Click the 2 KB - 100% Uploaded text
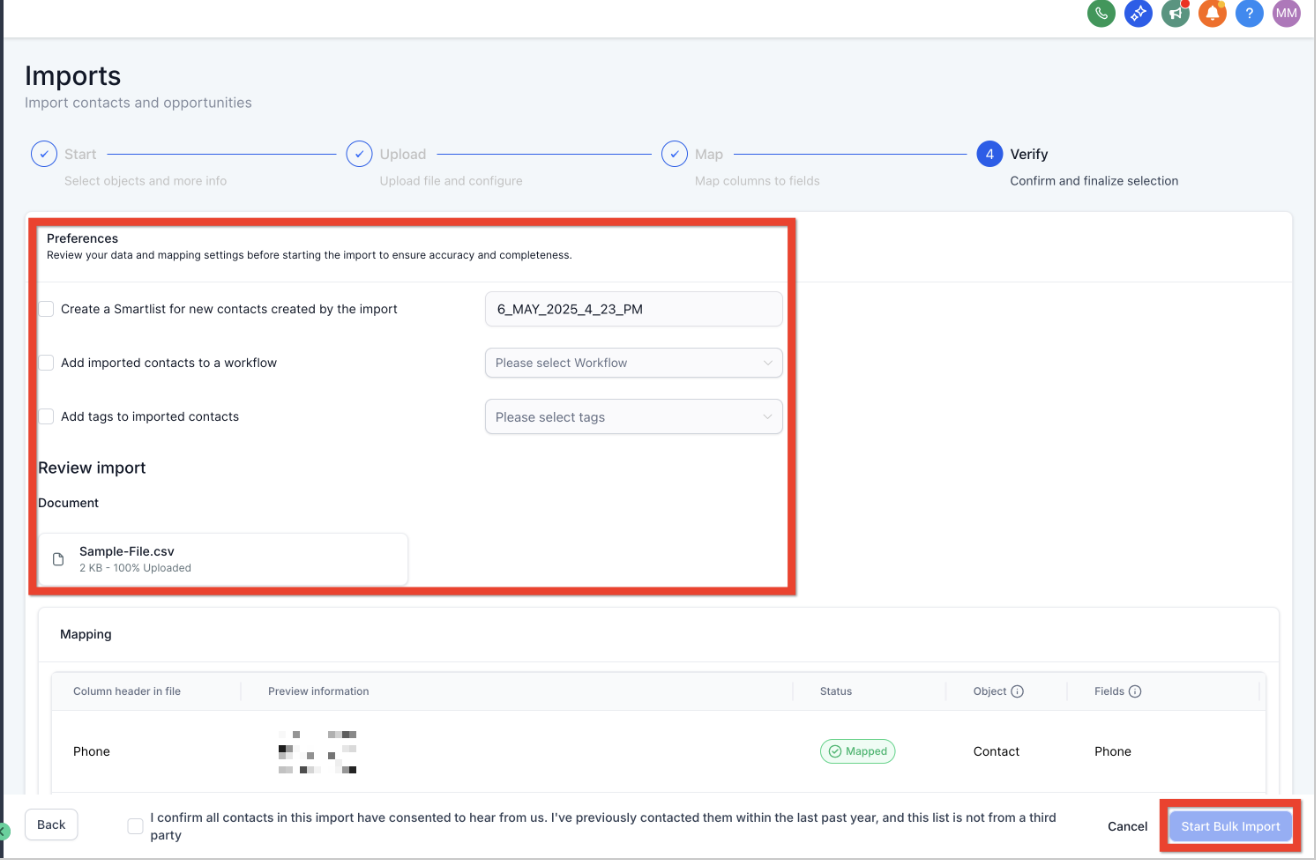The image size is (1316, 862). tap(135, 568)
